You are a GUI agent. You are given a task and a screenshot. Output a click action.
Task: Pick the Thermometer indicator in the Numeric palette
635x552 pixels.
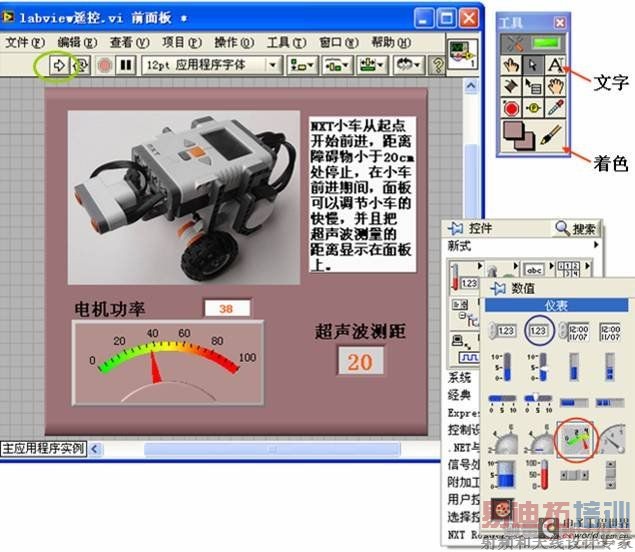(539, 475)
